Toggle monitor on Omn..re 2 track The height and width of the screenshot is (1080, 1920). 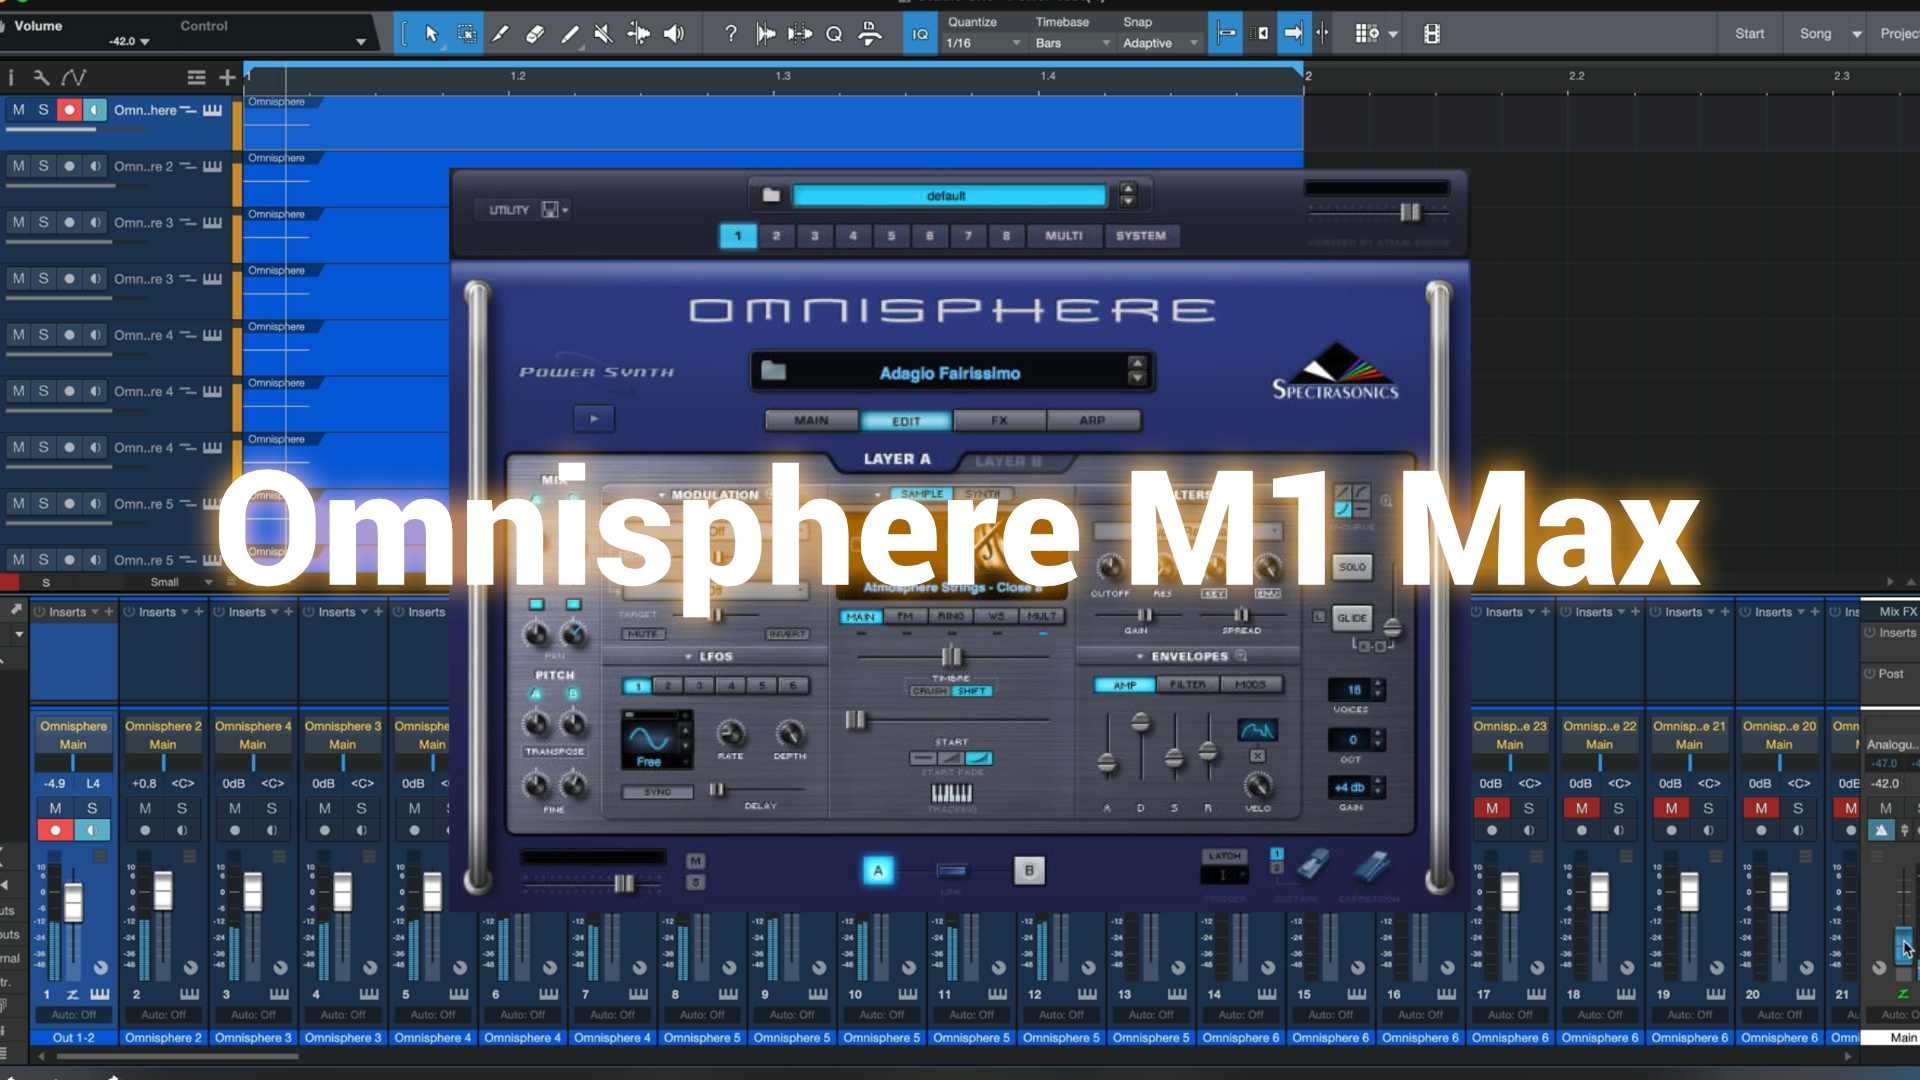[94, 166]
